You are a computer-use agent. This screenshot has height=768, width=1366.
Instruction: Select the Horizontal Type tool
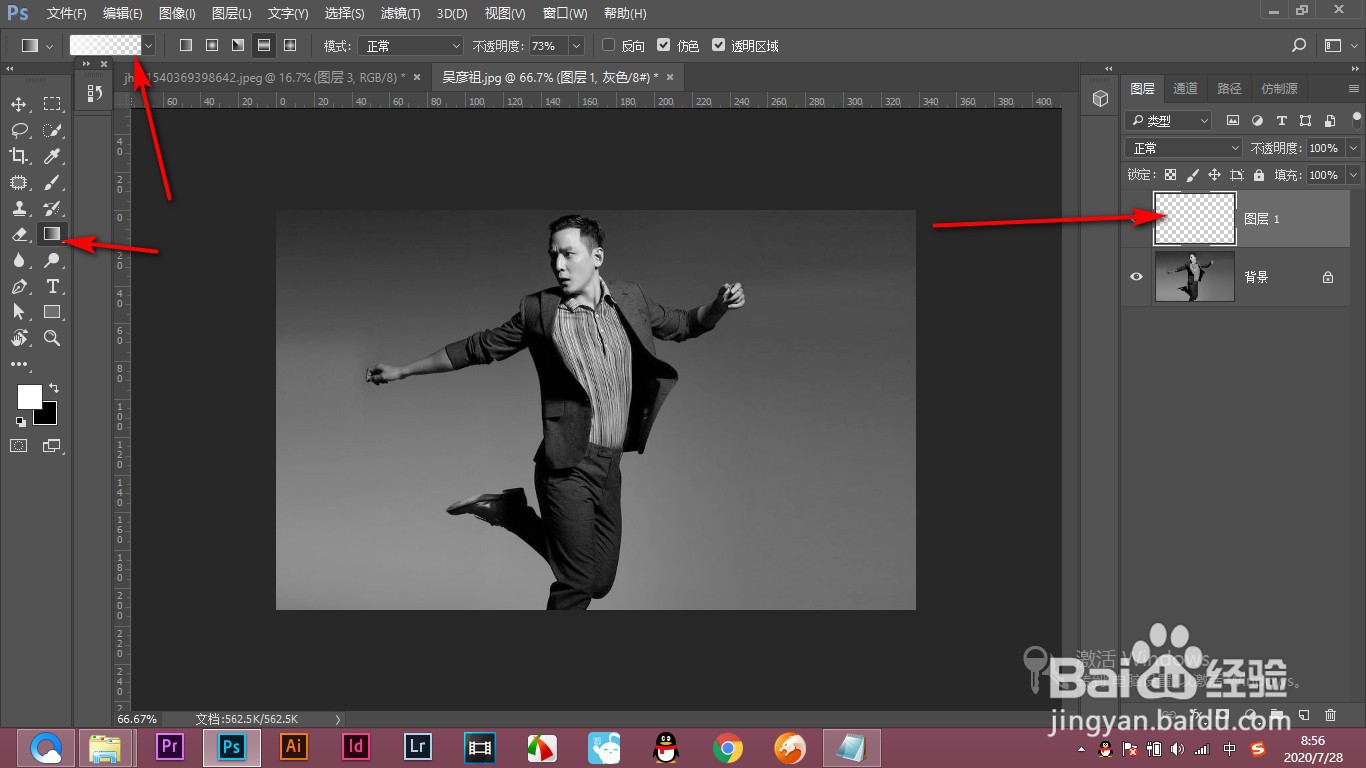click(x=53, y=286)
